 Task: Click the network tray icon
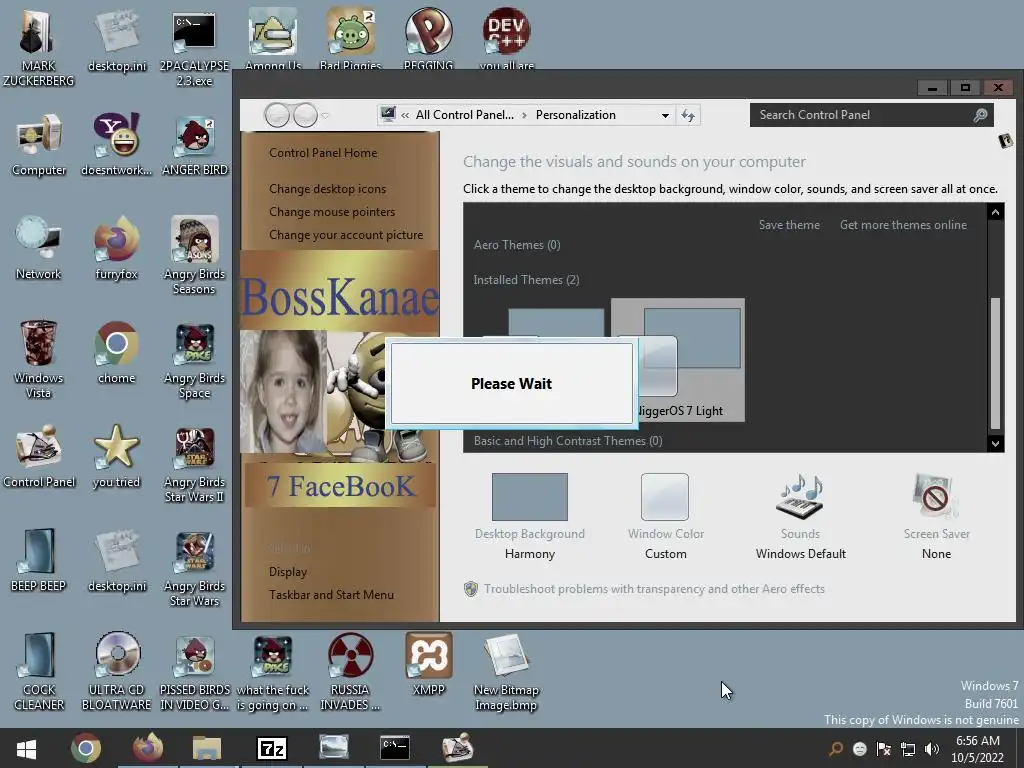tap(908, 749)
